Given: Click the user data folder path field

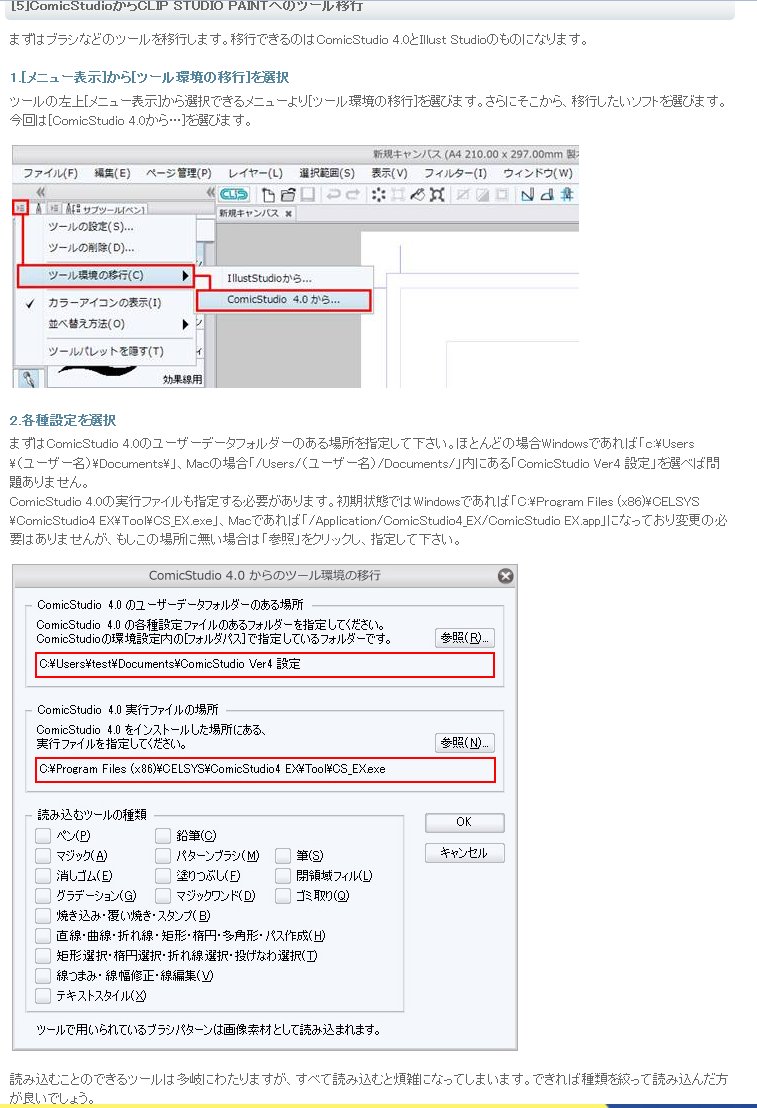Looking at the screenshot, I should point(265,665).
